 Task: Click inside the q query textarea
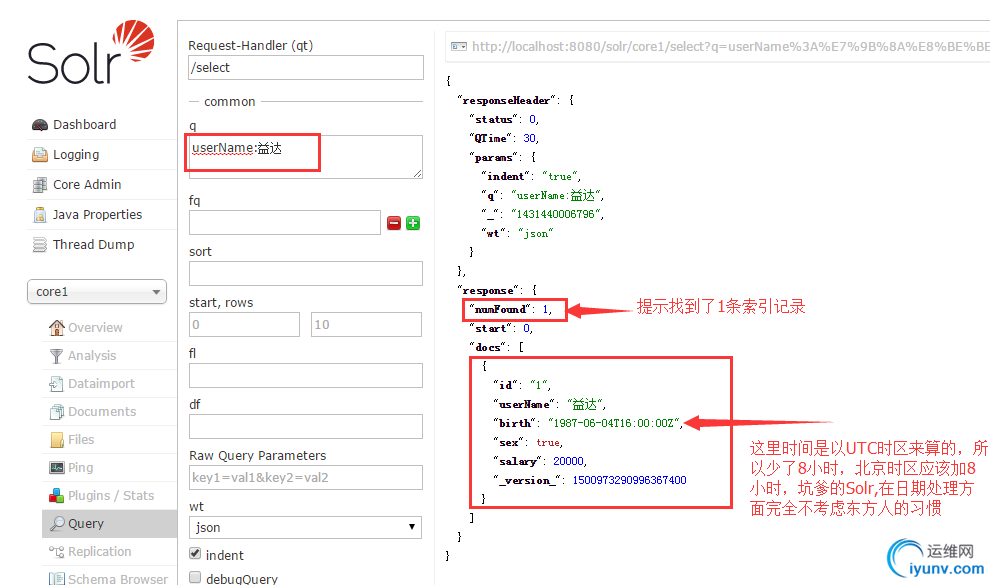(x=306, y=156)
